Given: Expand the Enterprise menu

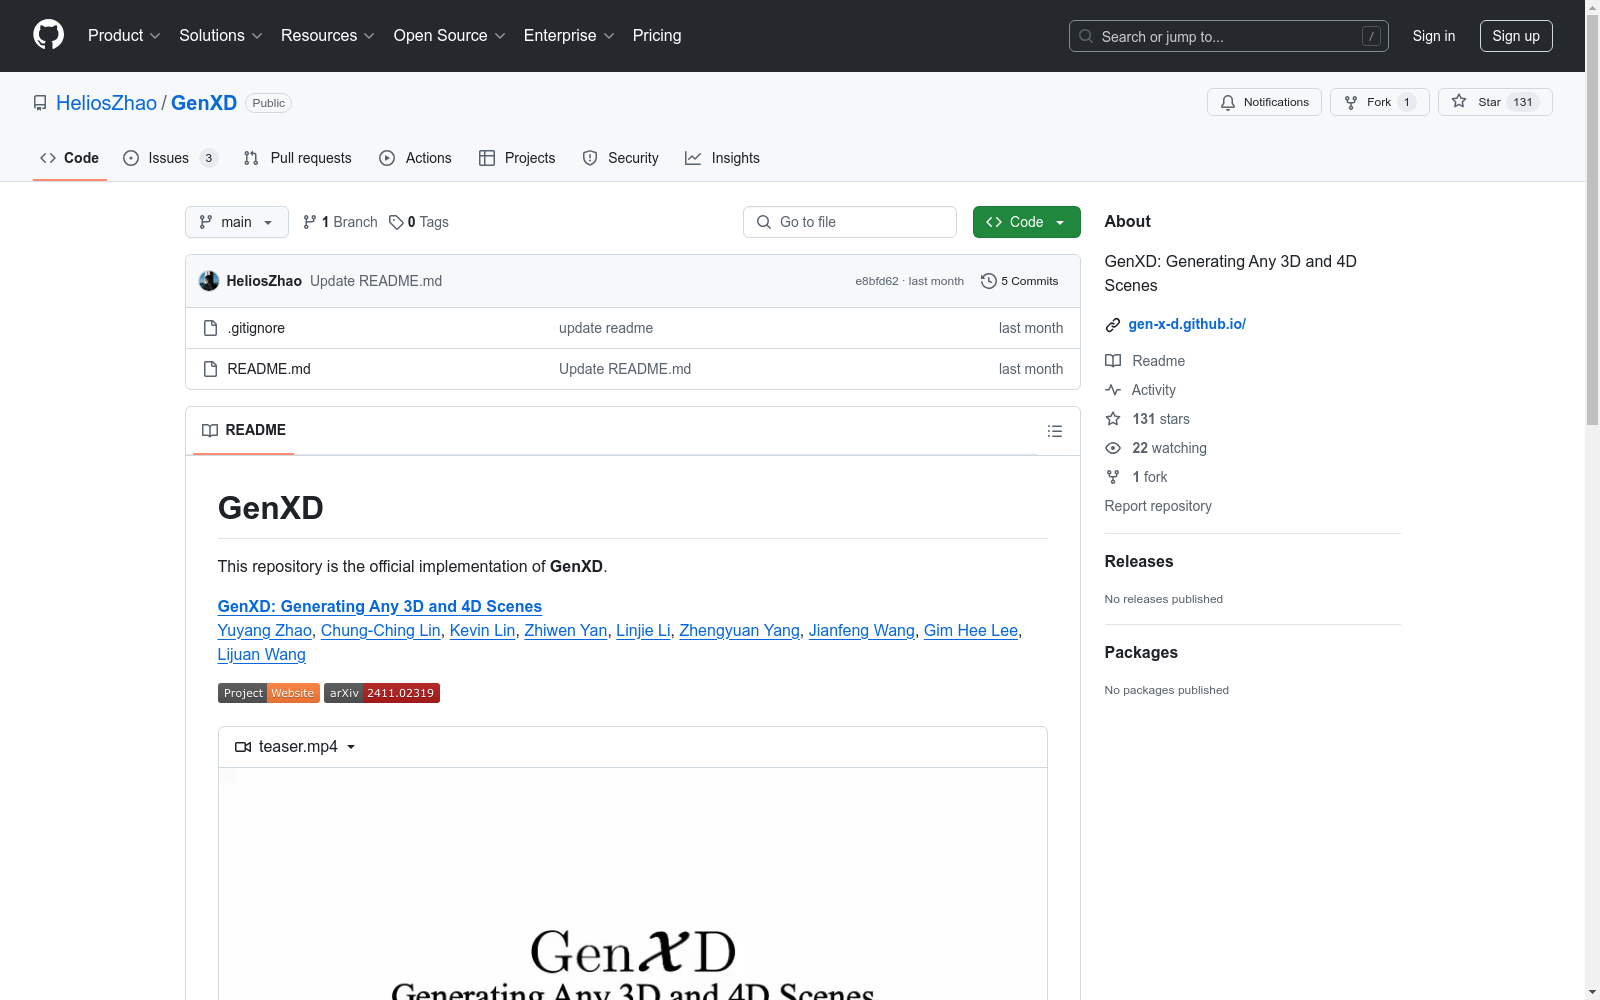Looking at the screenshot, I should pos(569,35).
